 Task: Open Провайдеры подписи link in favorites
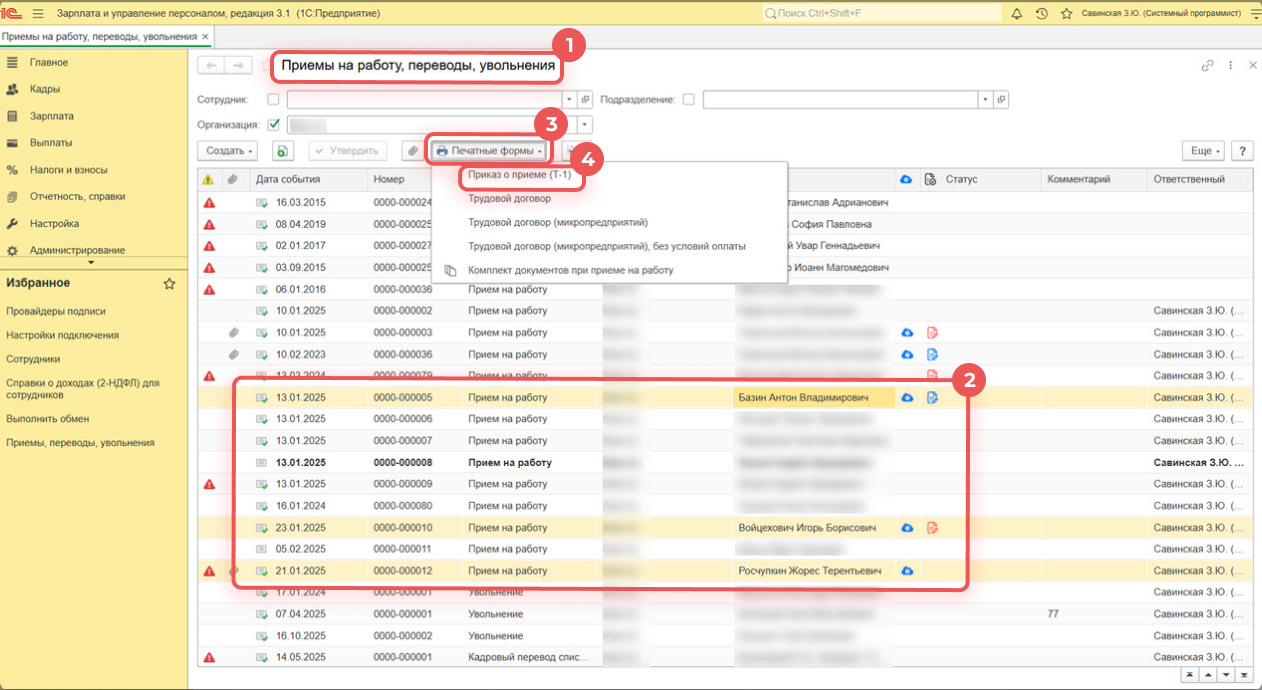click(56, 311)
